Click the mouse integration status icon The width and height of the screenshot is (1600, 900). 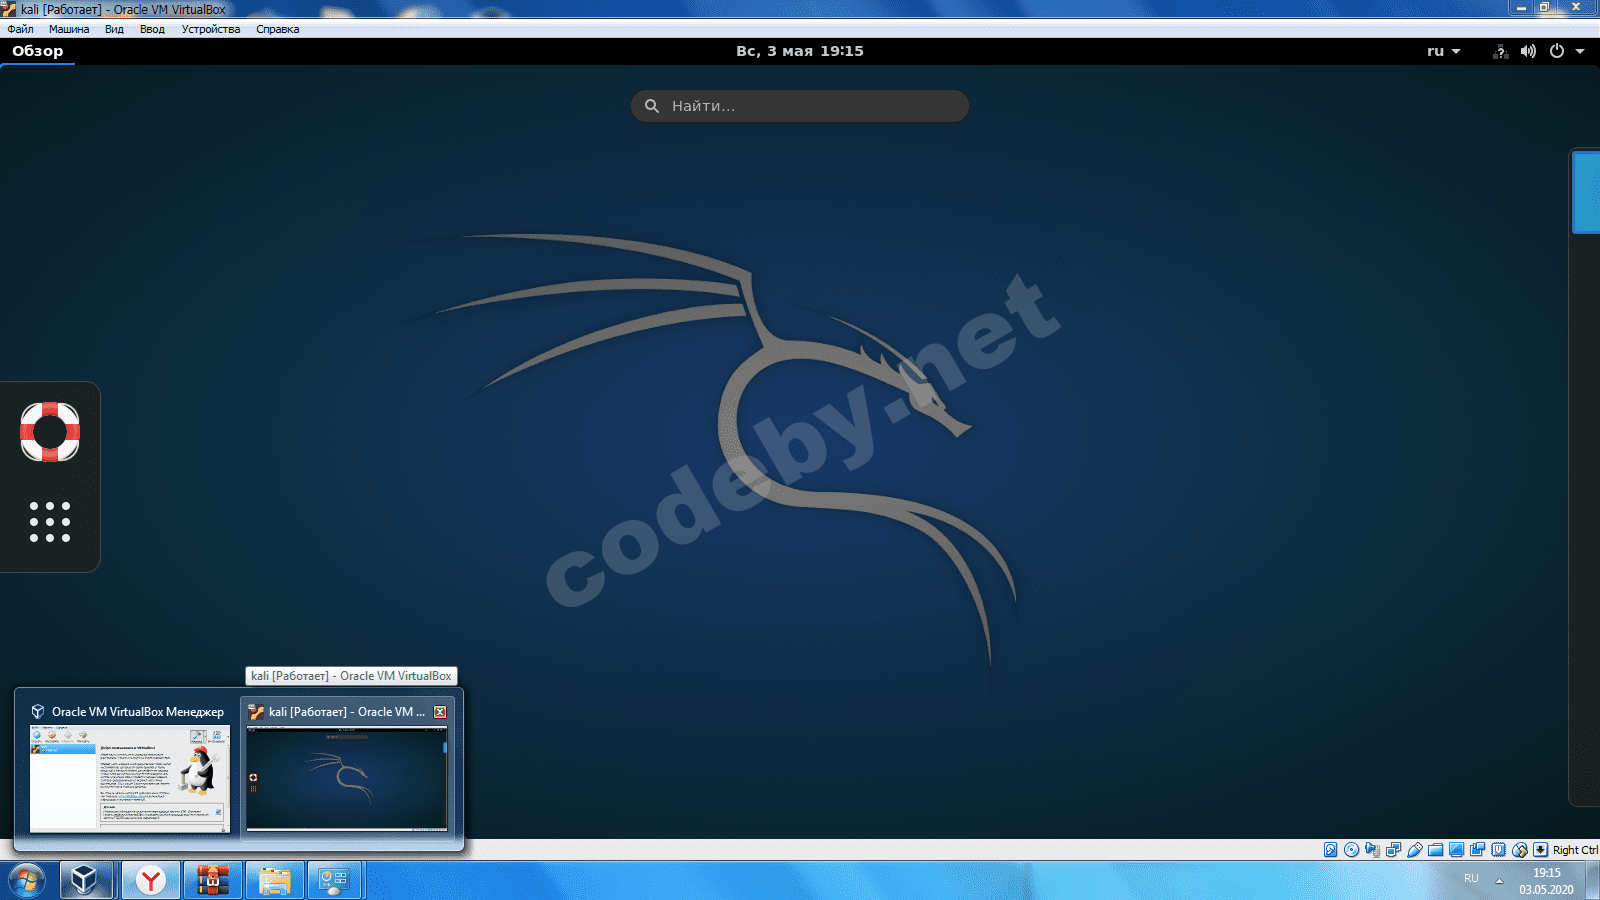(x=1520, y=850)
